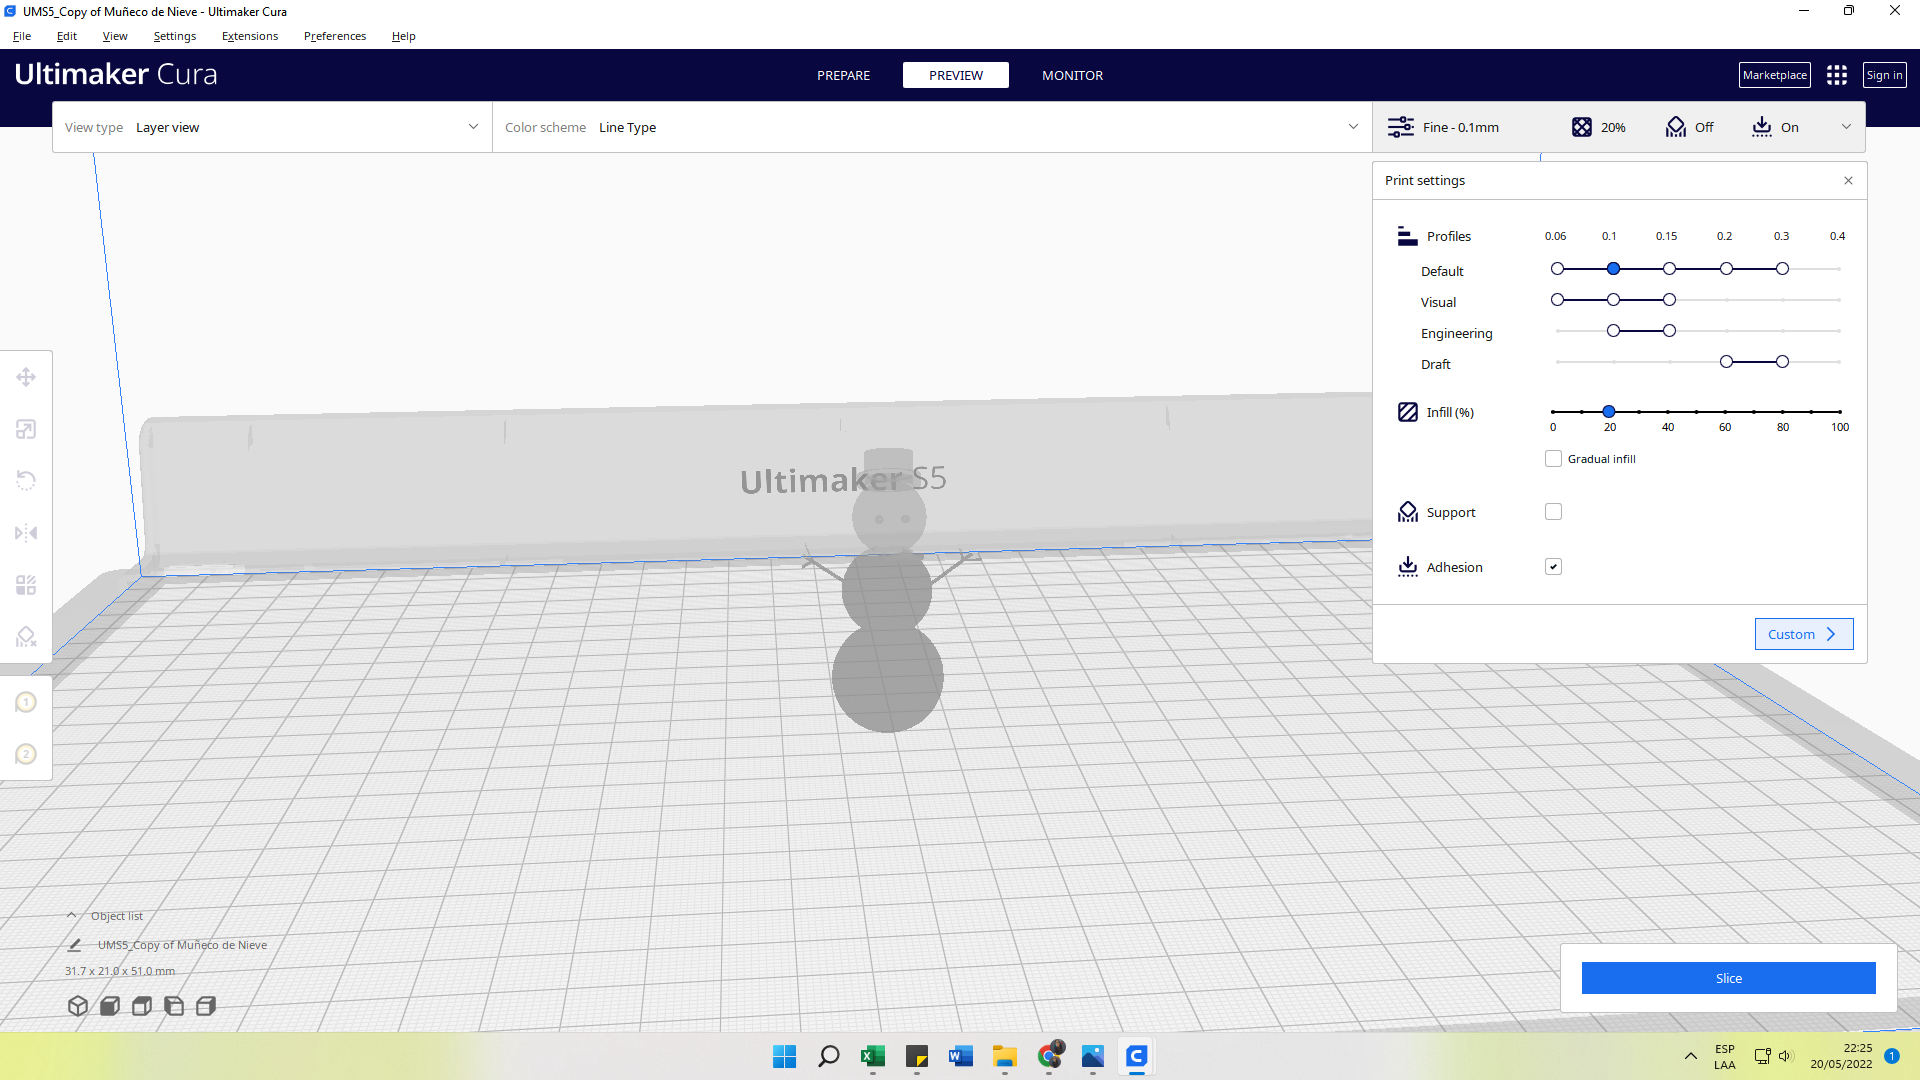Click the Slice button

click(1728, 978)
